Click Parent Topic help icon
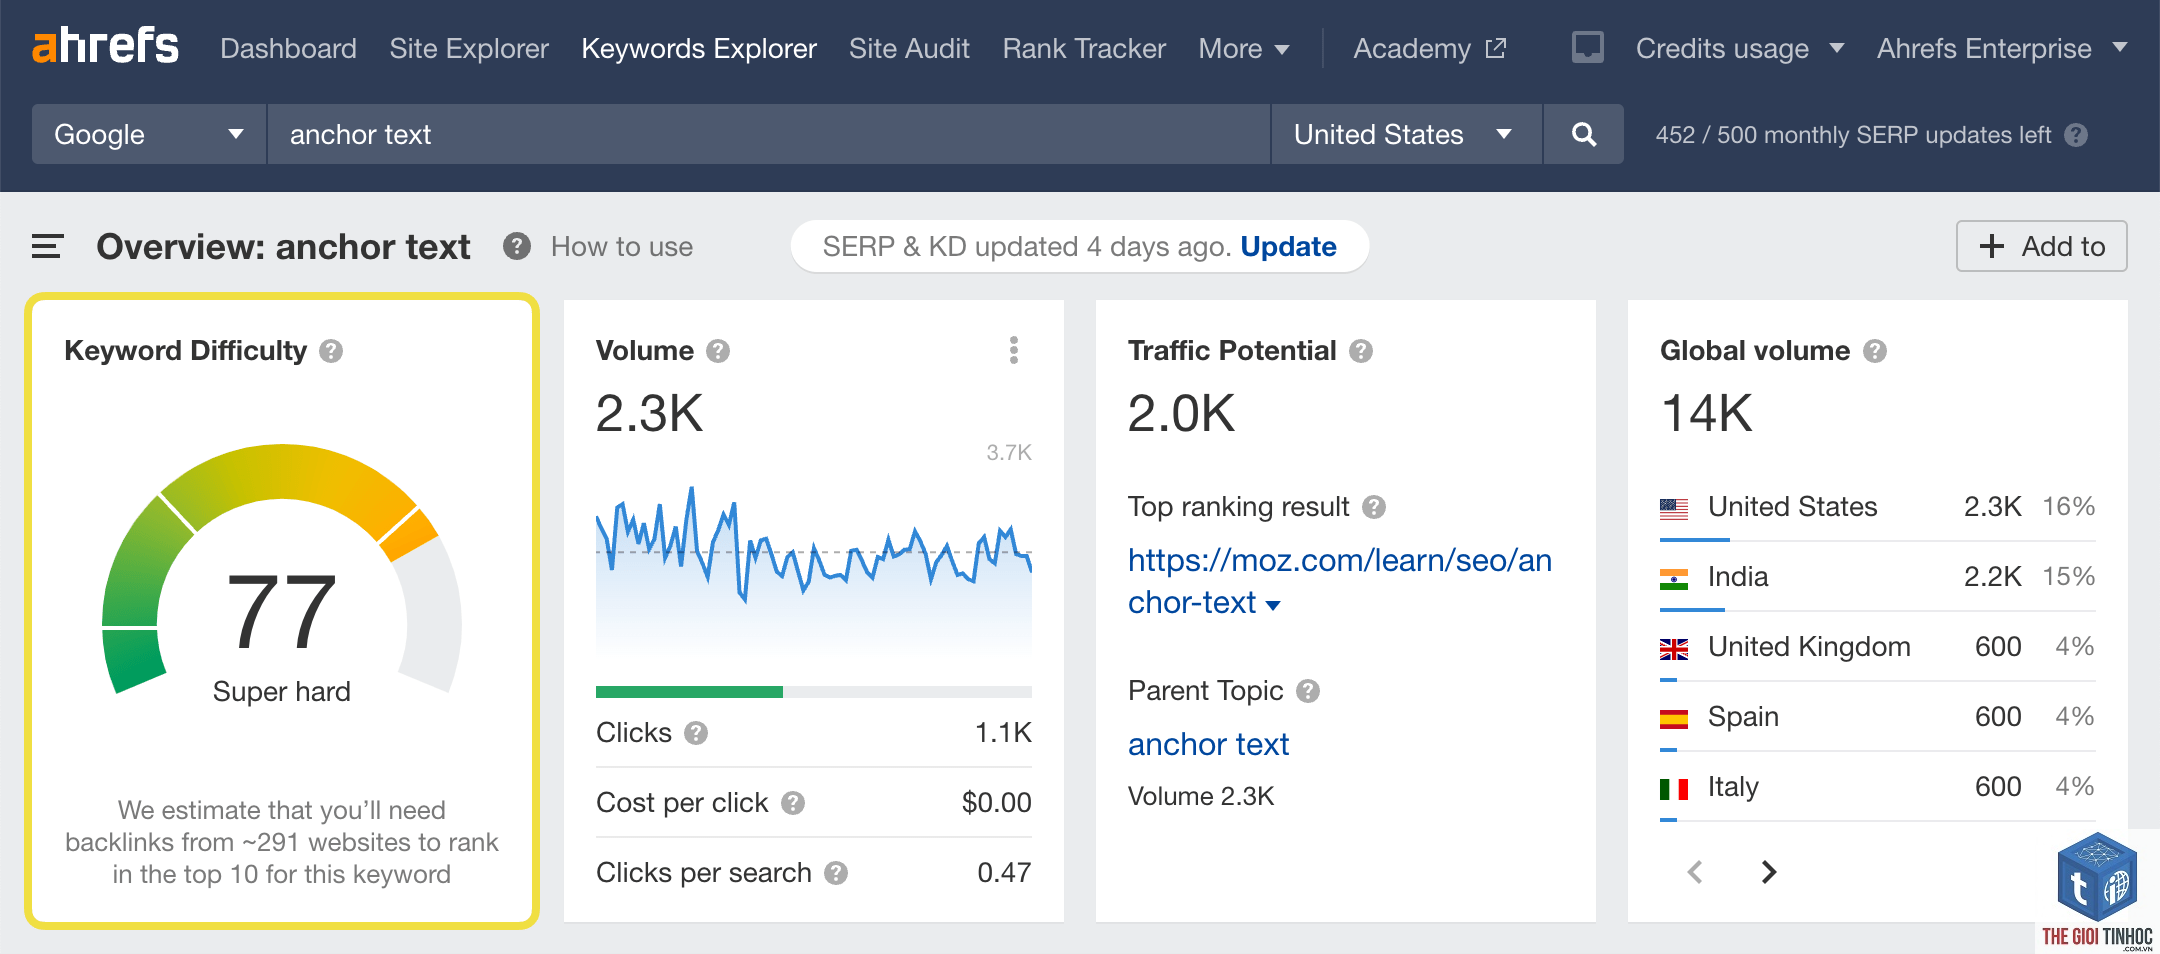2160x954 pixels. [1308, 691]
